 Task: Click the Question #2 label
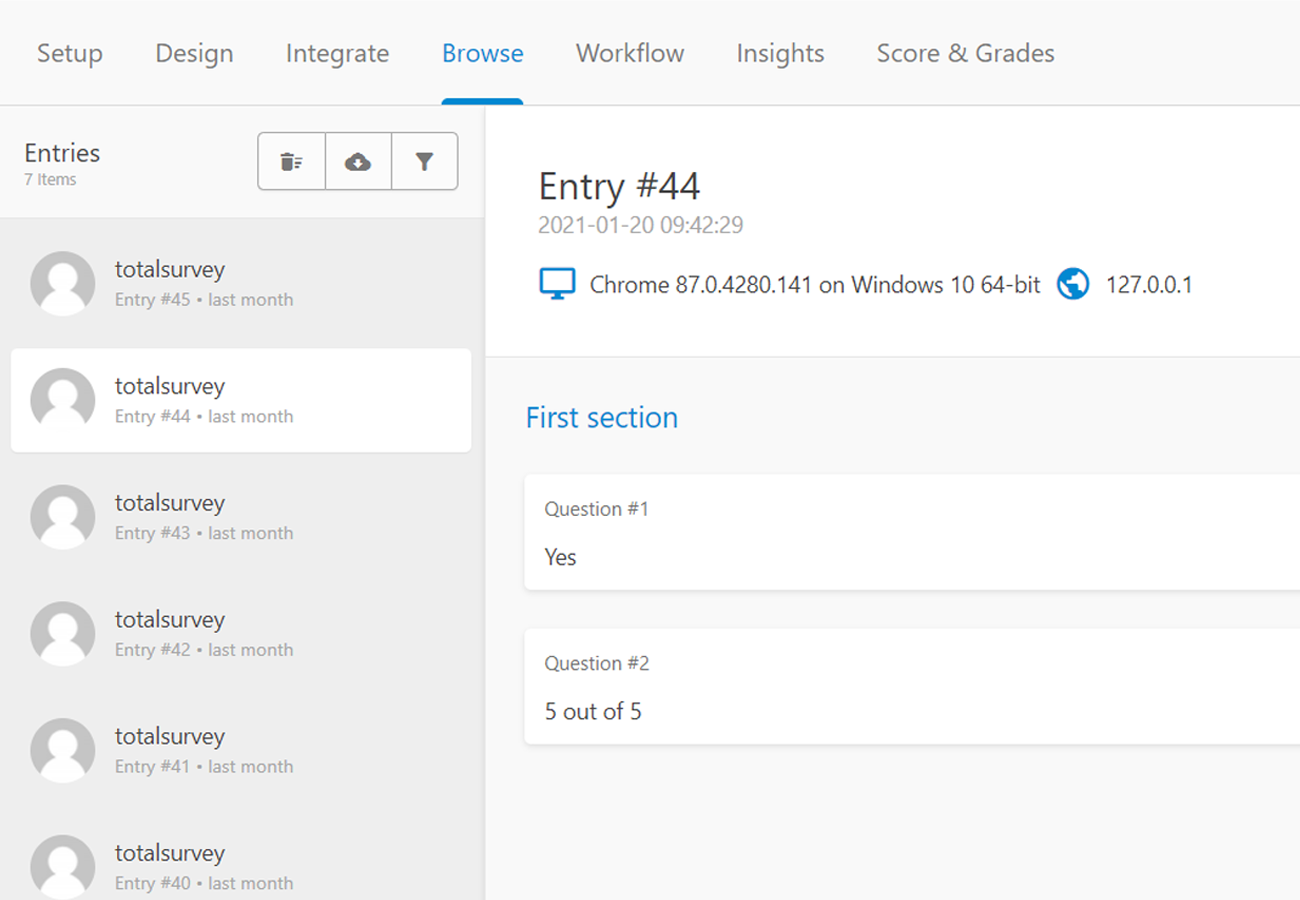[x=596, y=663]
